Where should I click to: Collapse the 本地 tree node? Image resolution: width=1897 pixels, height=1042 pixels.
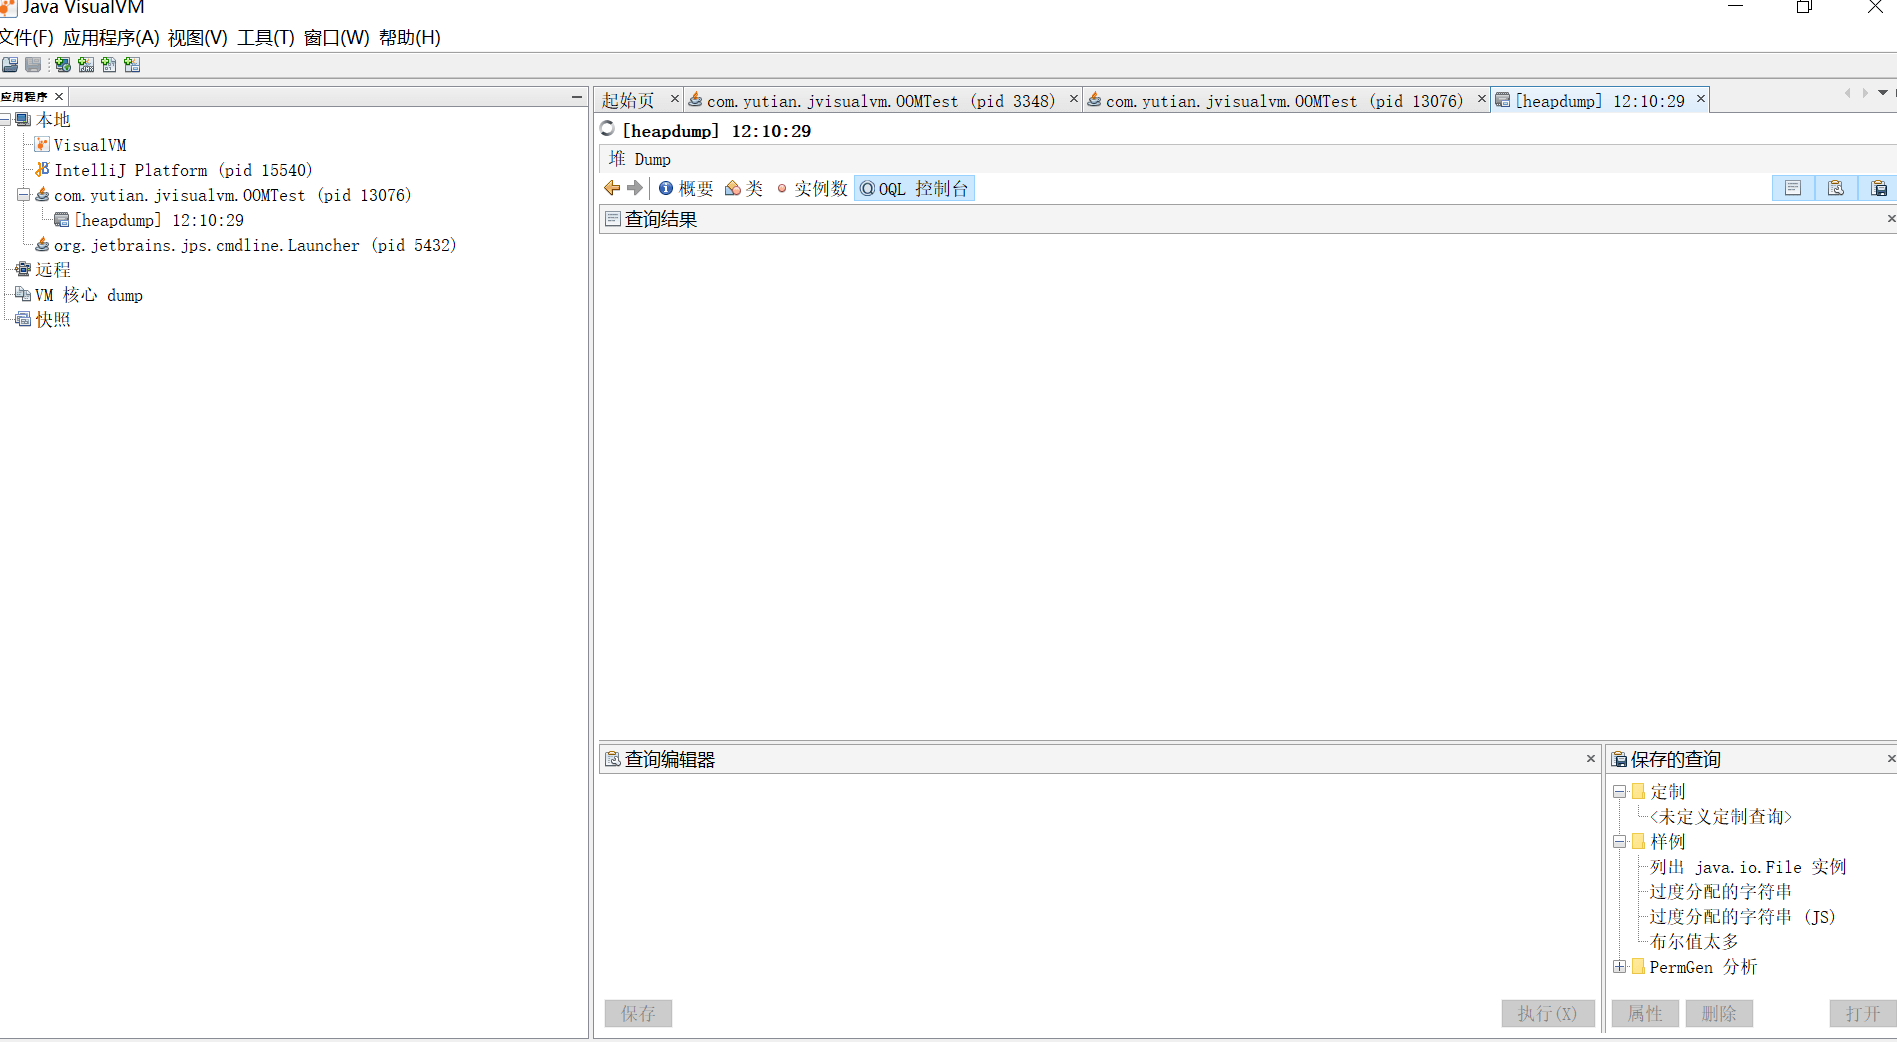(x=6, y=120)
